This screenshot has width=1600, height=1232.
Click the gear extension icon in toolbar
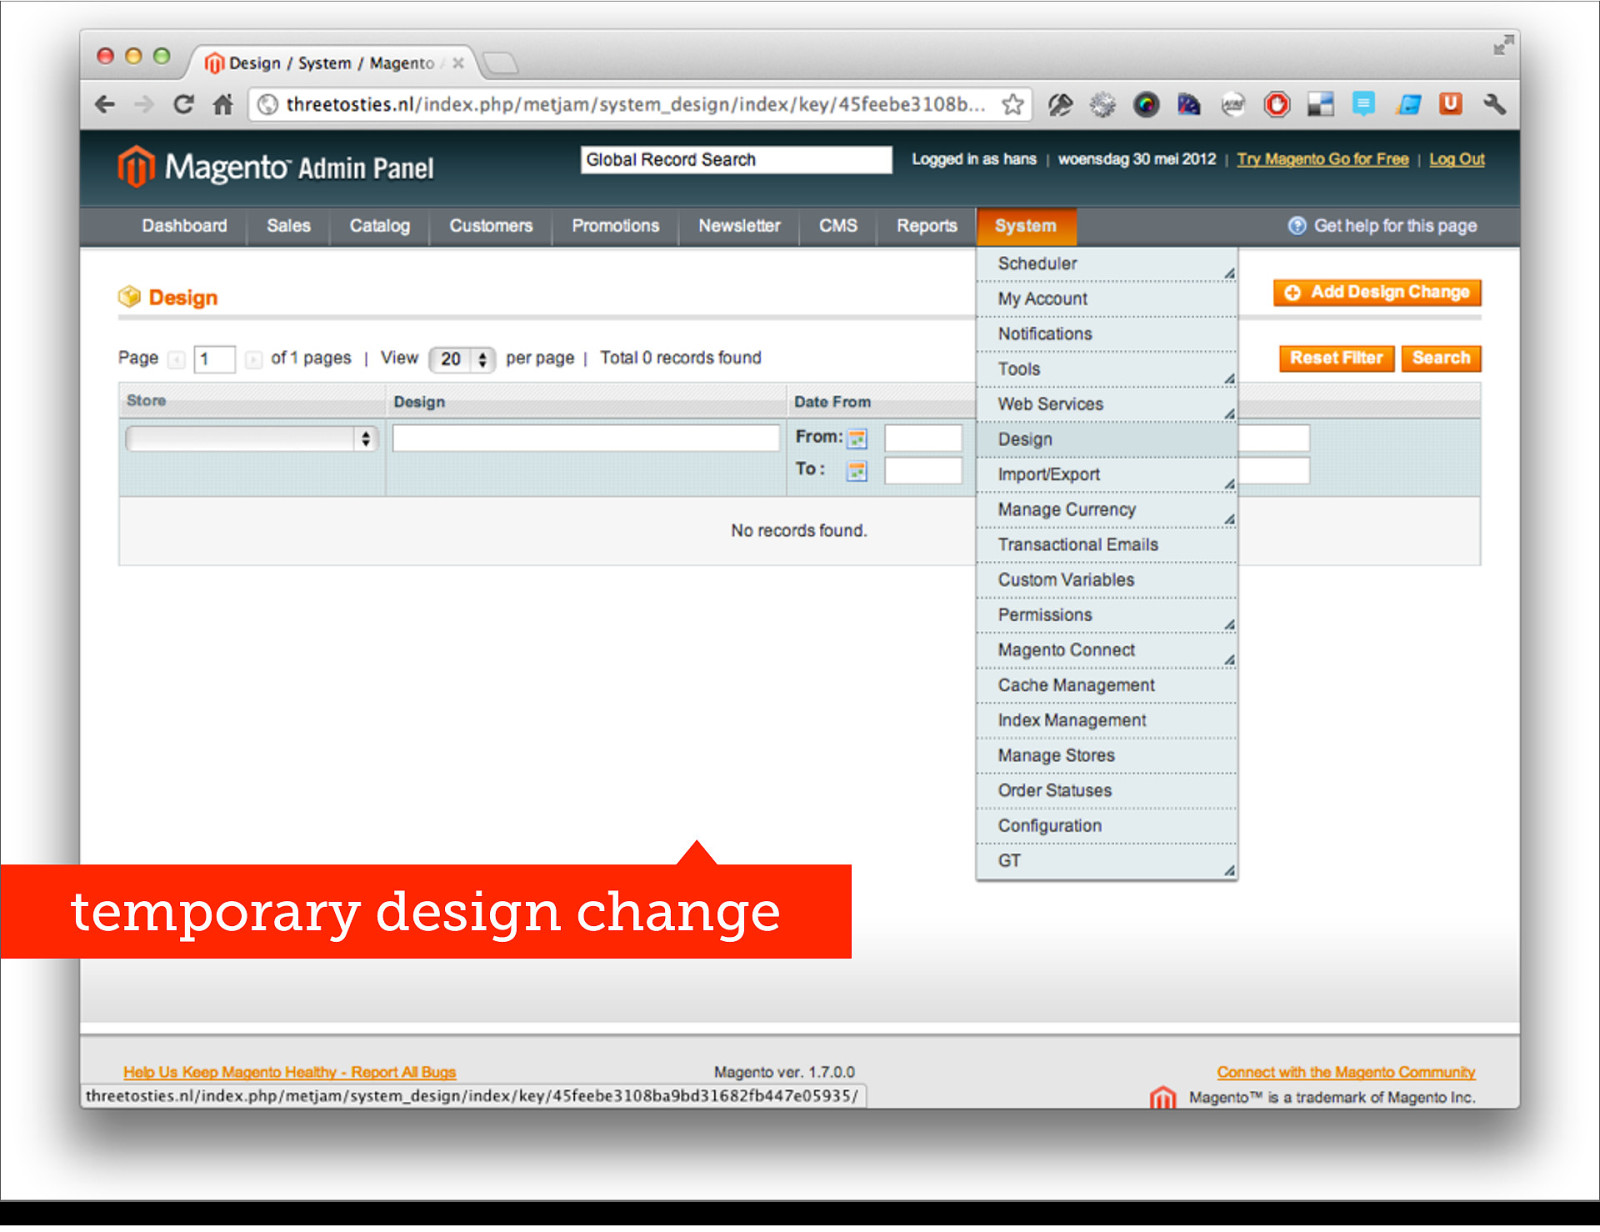coord(1102,104)
